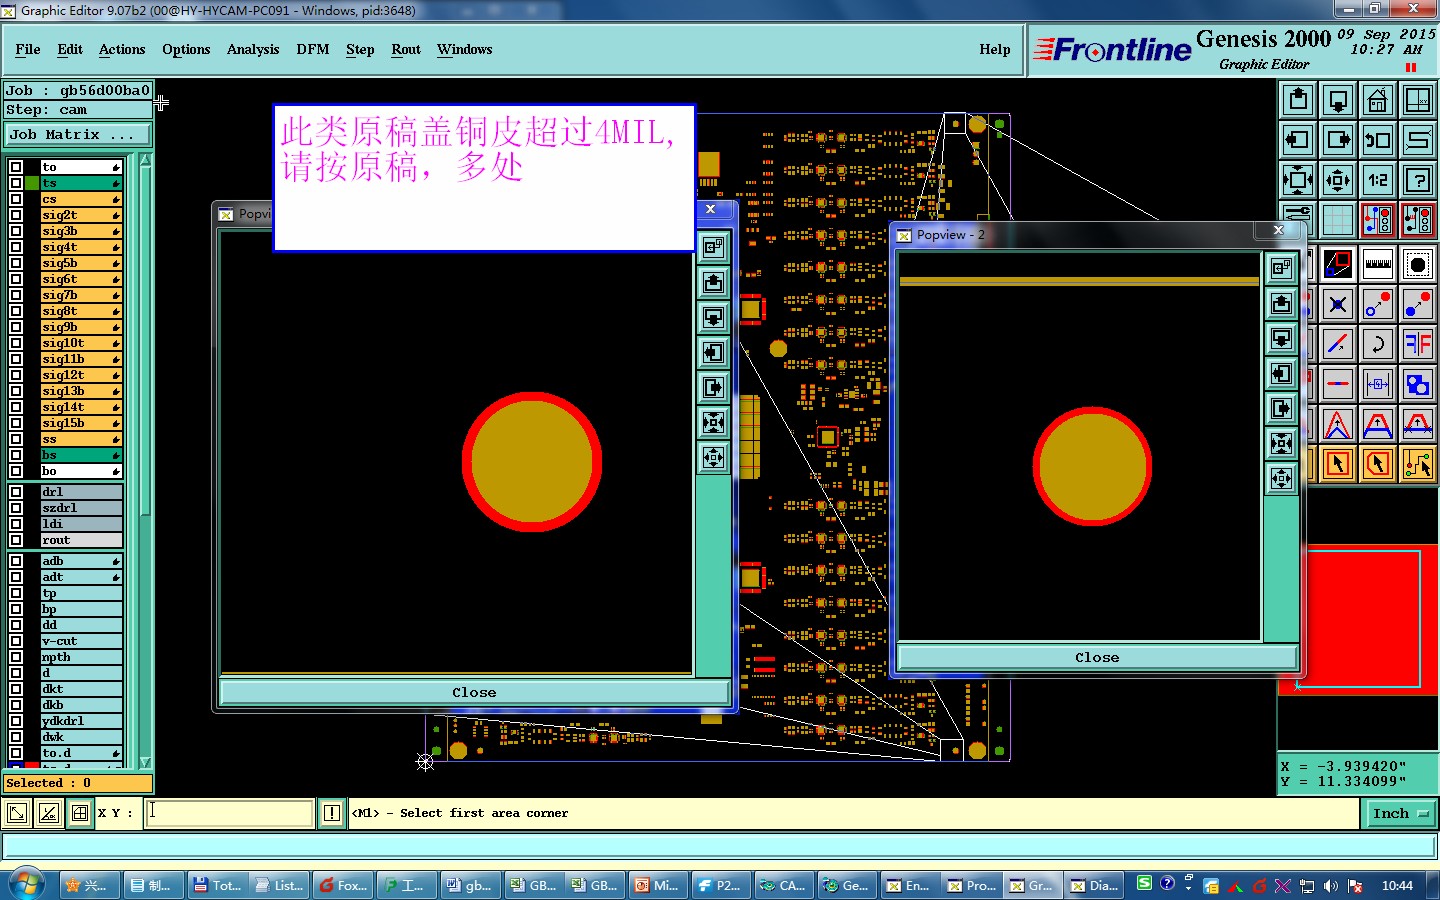Open the Fox... taskbar item
The width and height of the screenshot is (1440, 900).
pyautogui.click(x=342, y=885)
